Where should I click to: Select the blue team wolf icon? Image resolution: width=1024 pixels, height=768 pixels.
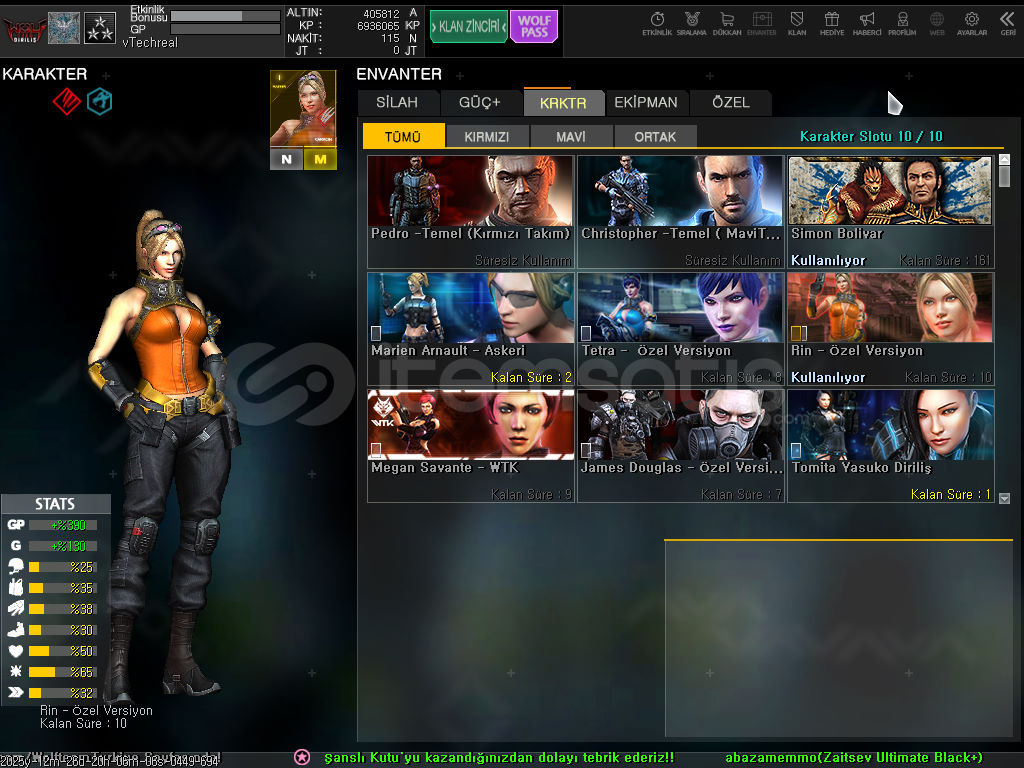pyautogui.click(x=100, y=101)
